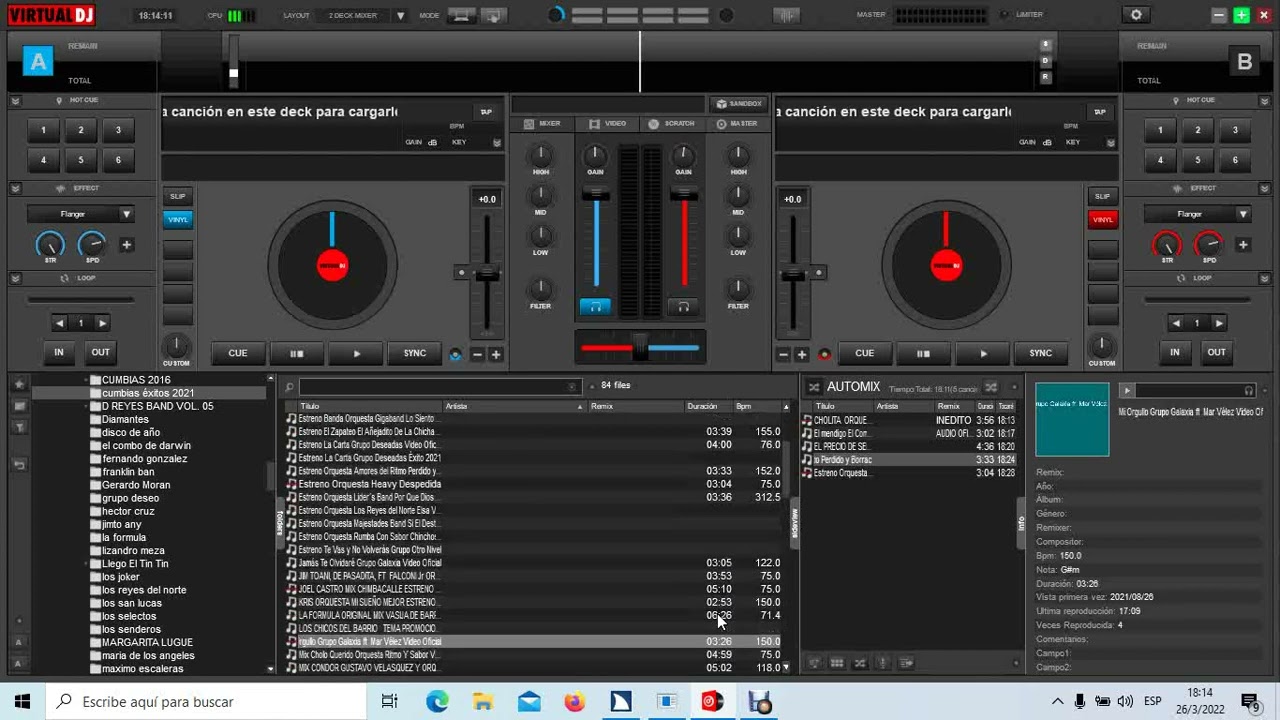Open the sideview side tab
Viewport: 1280px width, 720px height.
tap(795, 522)
